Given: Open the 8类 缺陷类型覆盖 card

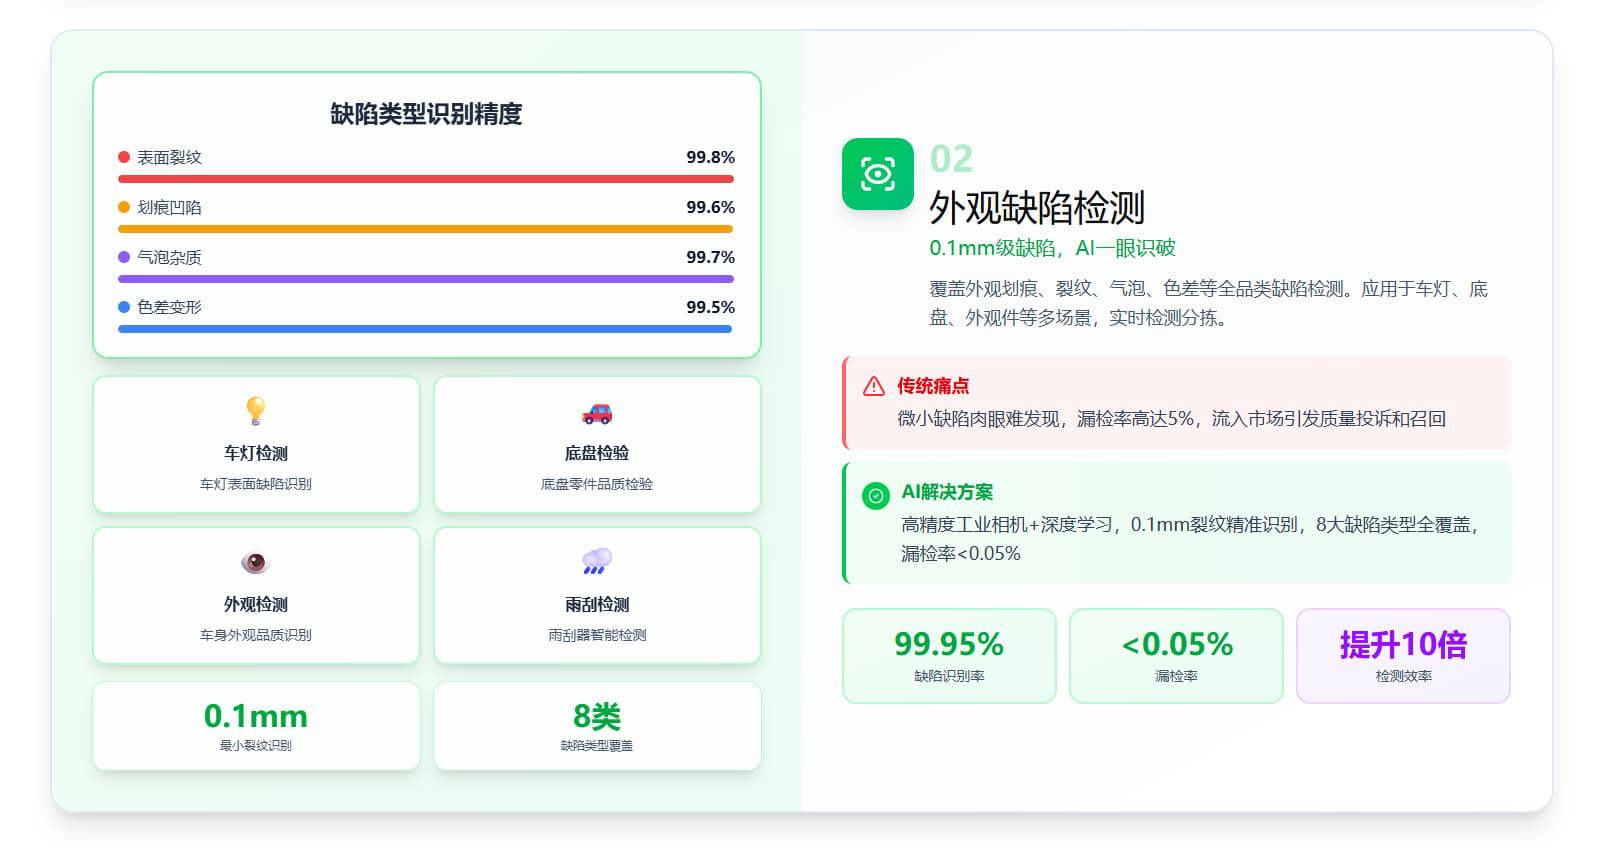Looking at the screenshot, I should (x=597, y=726).
